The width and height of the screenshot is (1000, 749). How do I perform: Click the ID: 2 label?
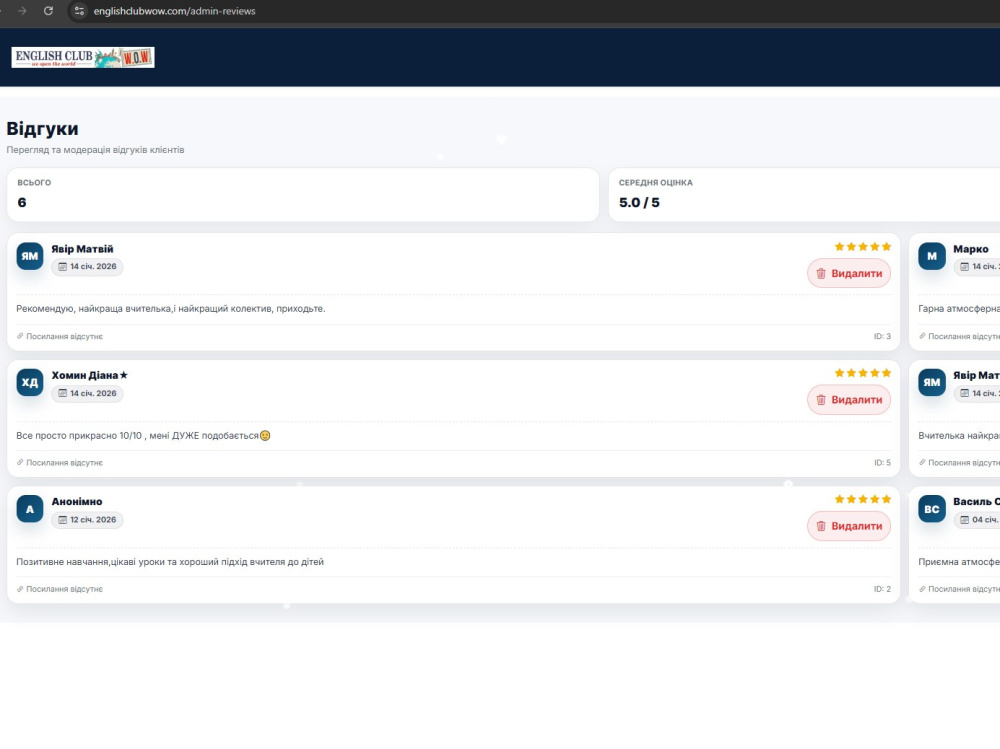coord(882,588)
